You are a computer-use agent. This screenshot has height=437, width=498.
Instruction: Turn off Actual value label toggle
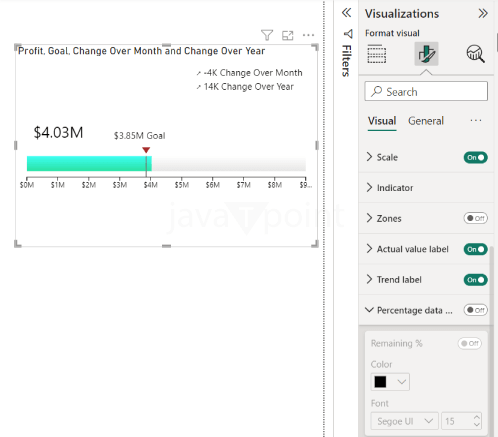[475, 249]
